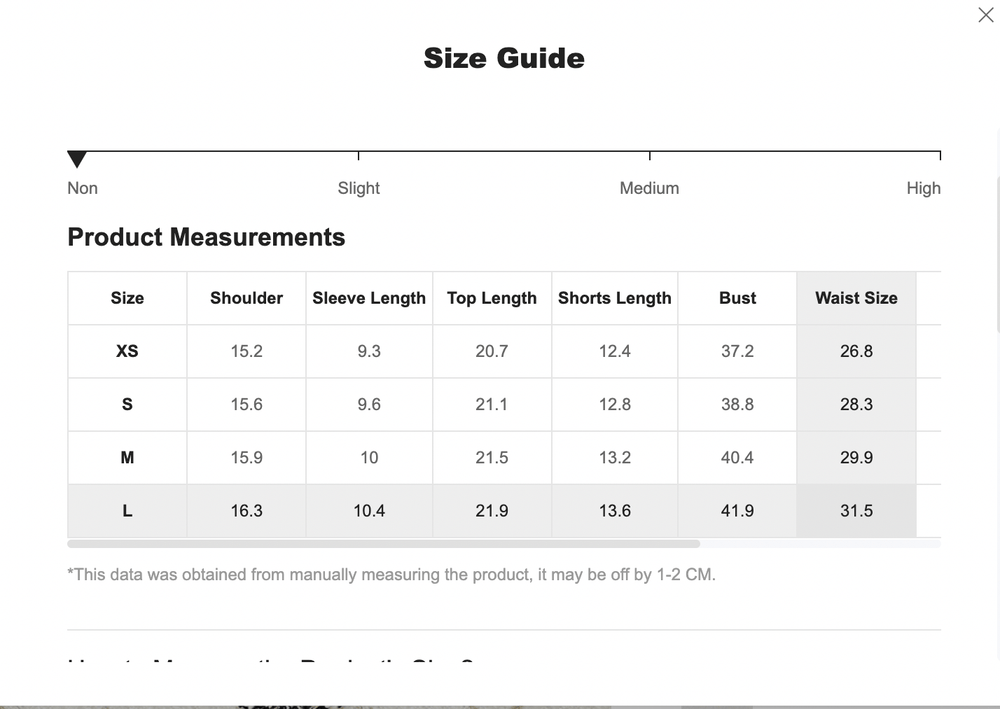Image resolution: width=1000 pixels, height=709 pixels.
Task: Click L bust value 41.9
Action: click(x=737, y=511)
